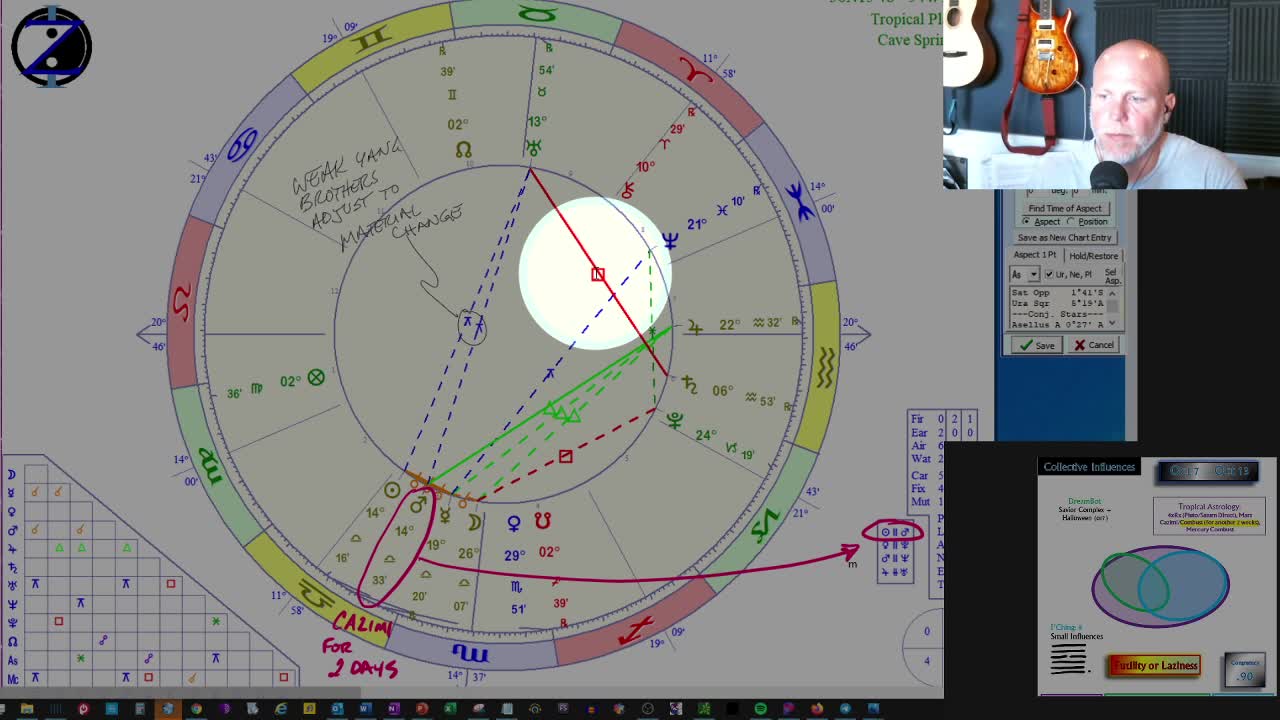
Task: Click the Taurus sign on the zodiac ring
Action: pos(538,14)
